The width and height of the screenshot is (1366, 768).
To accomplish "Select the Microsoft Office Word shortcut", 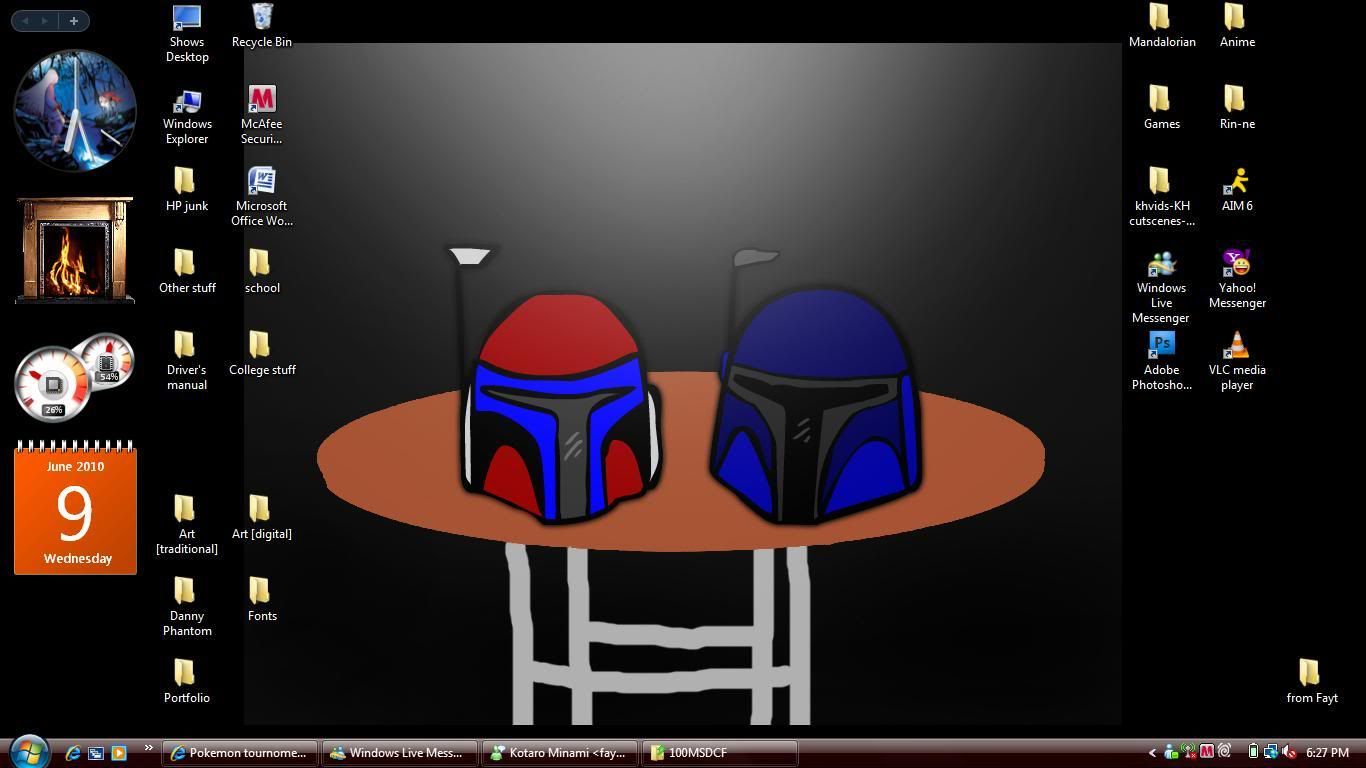I will (262, 198).
